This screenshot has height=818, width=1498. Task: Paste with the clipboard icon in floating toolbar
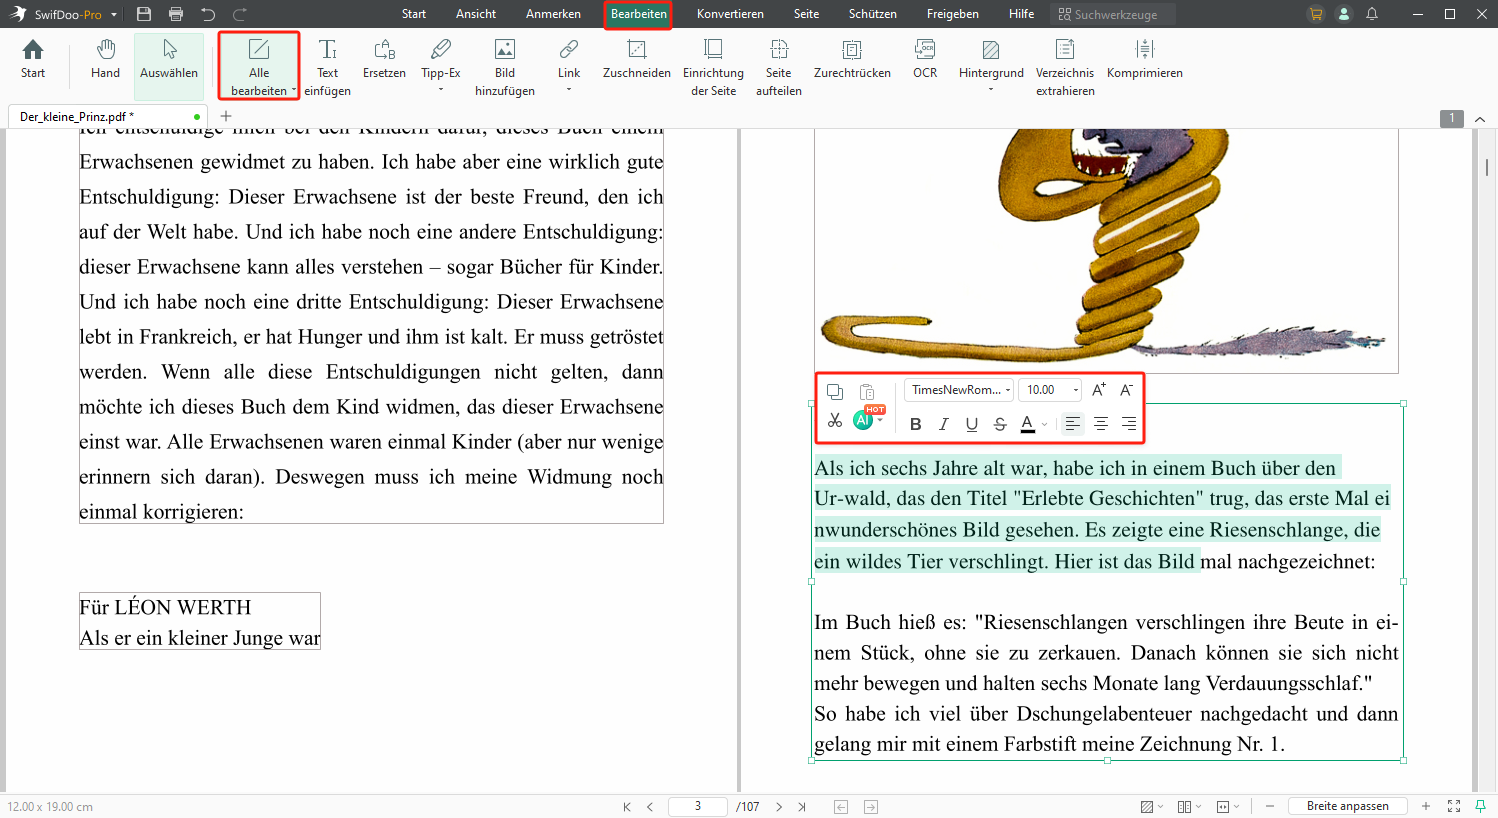867,391
